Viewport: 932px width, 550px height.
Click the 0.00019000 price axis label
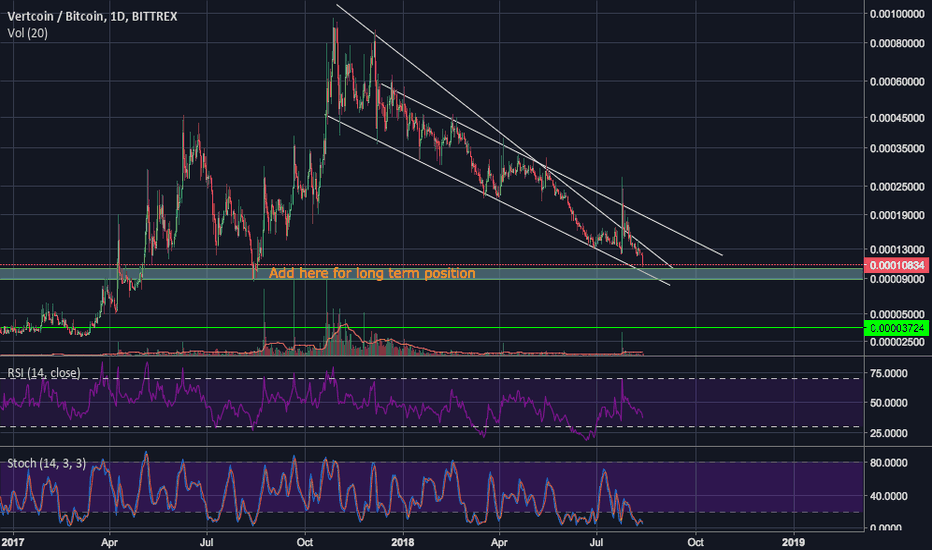(897, 215)
